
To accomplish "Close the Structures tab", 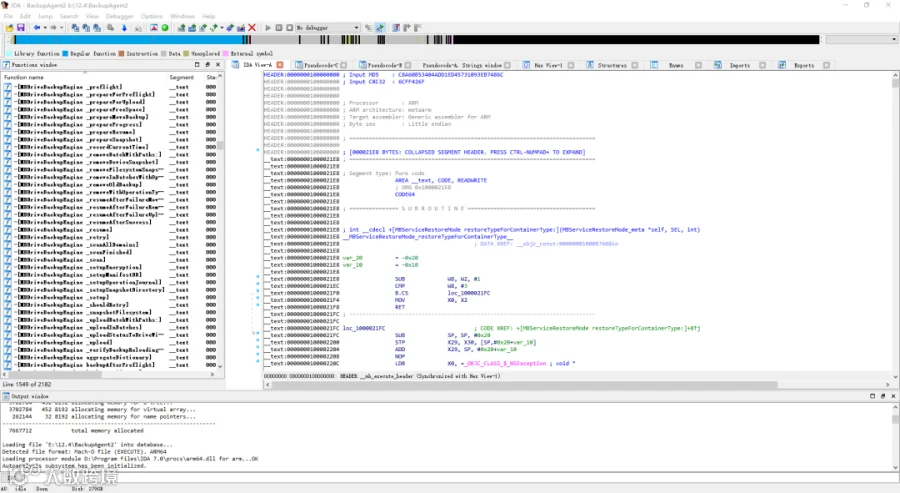I will (635, 65).
